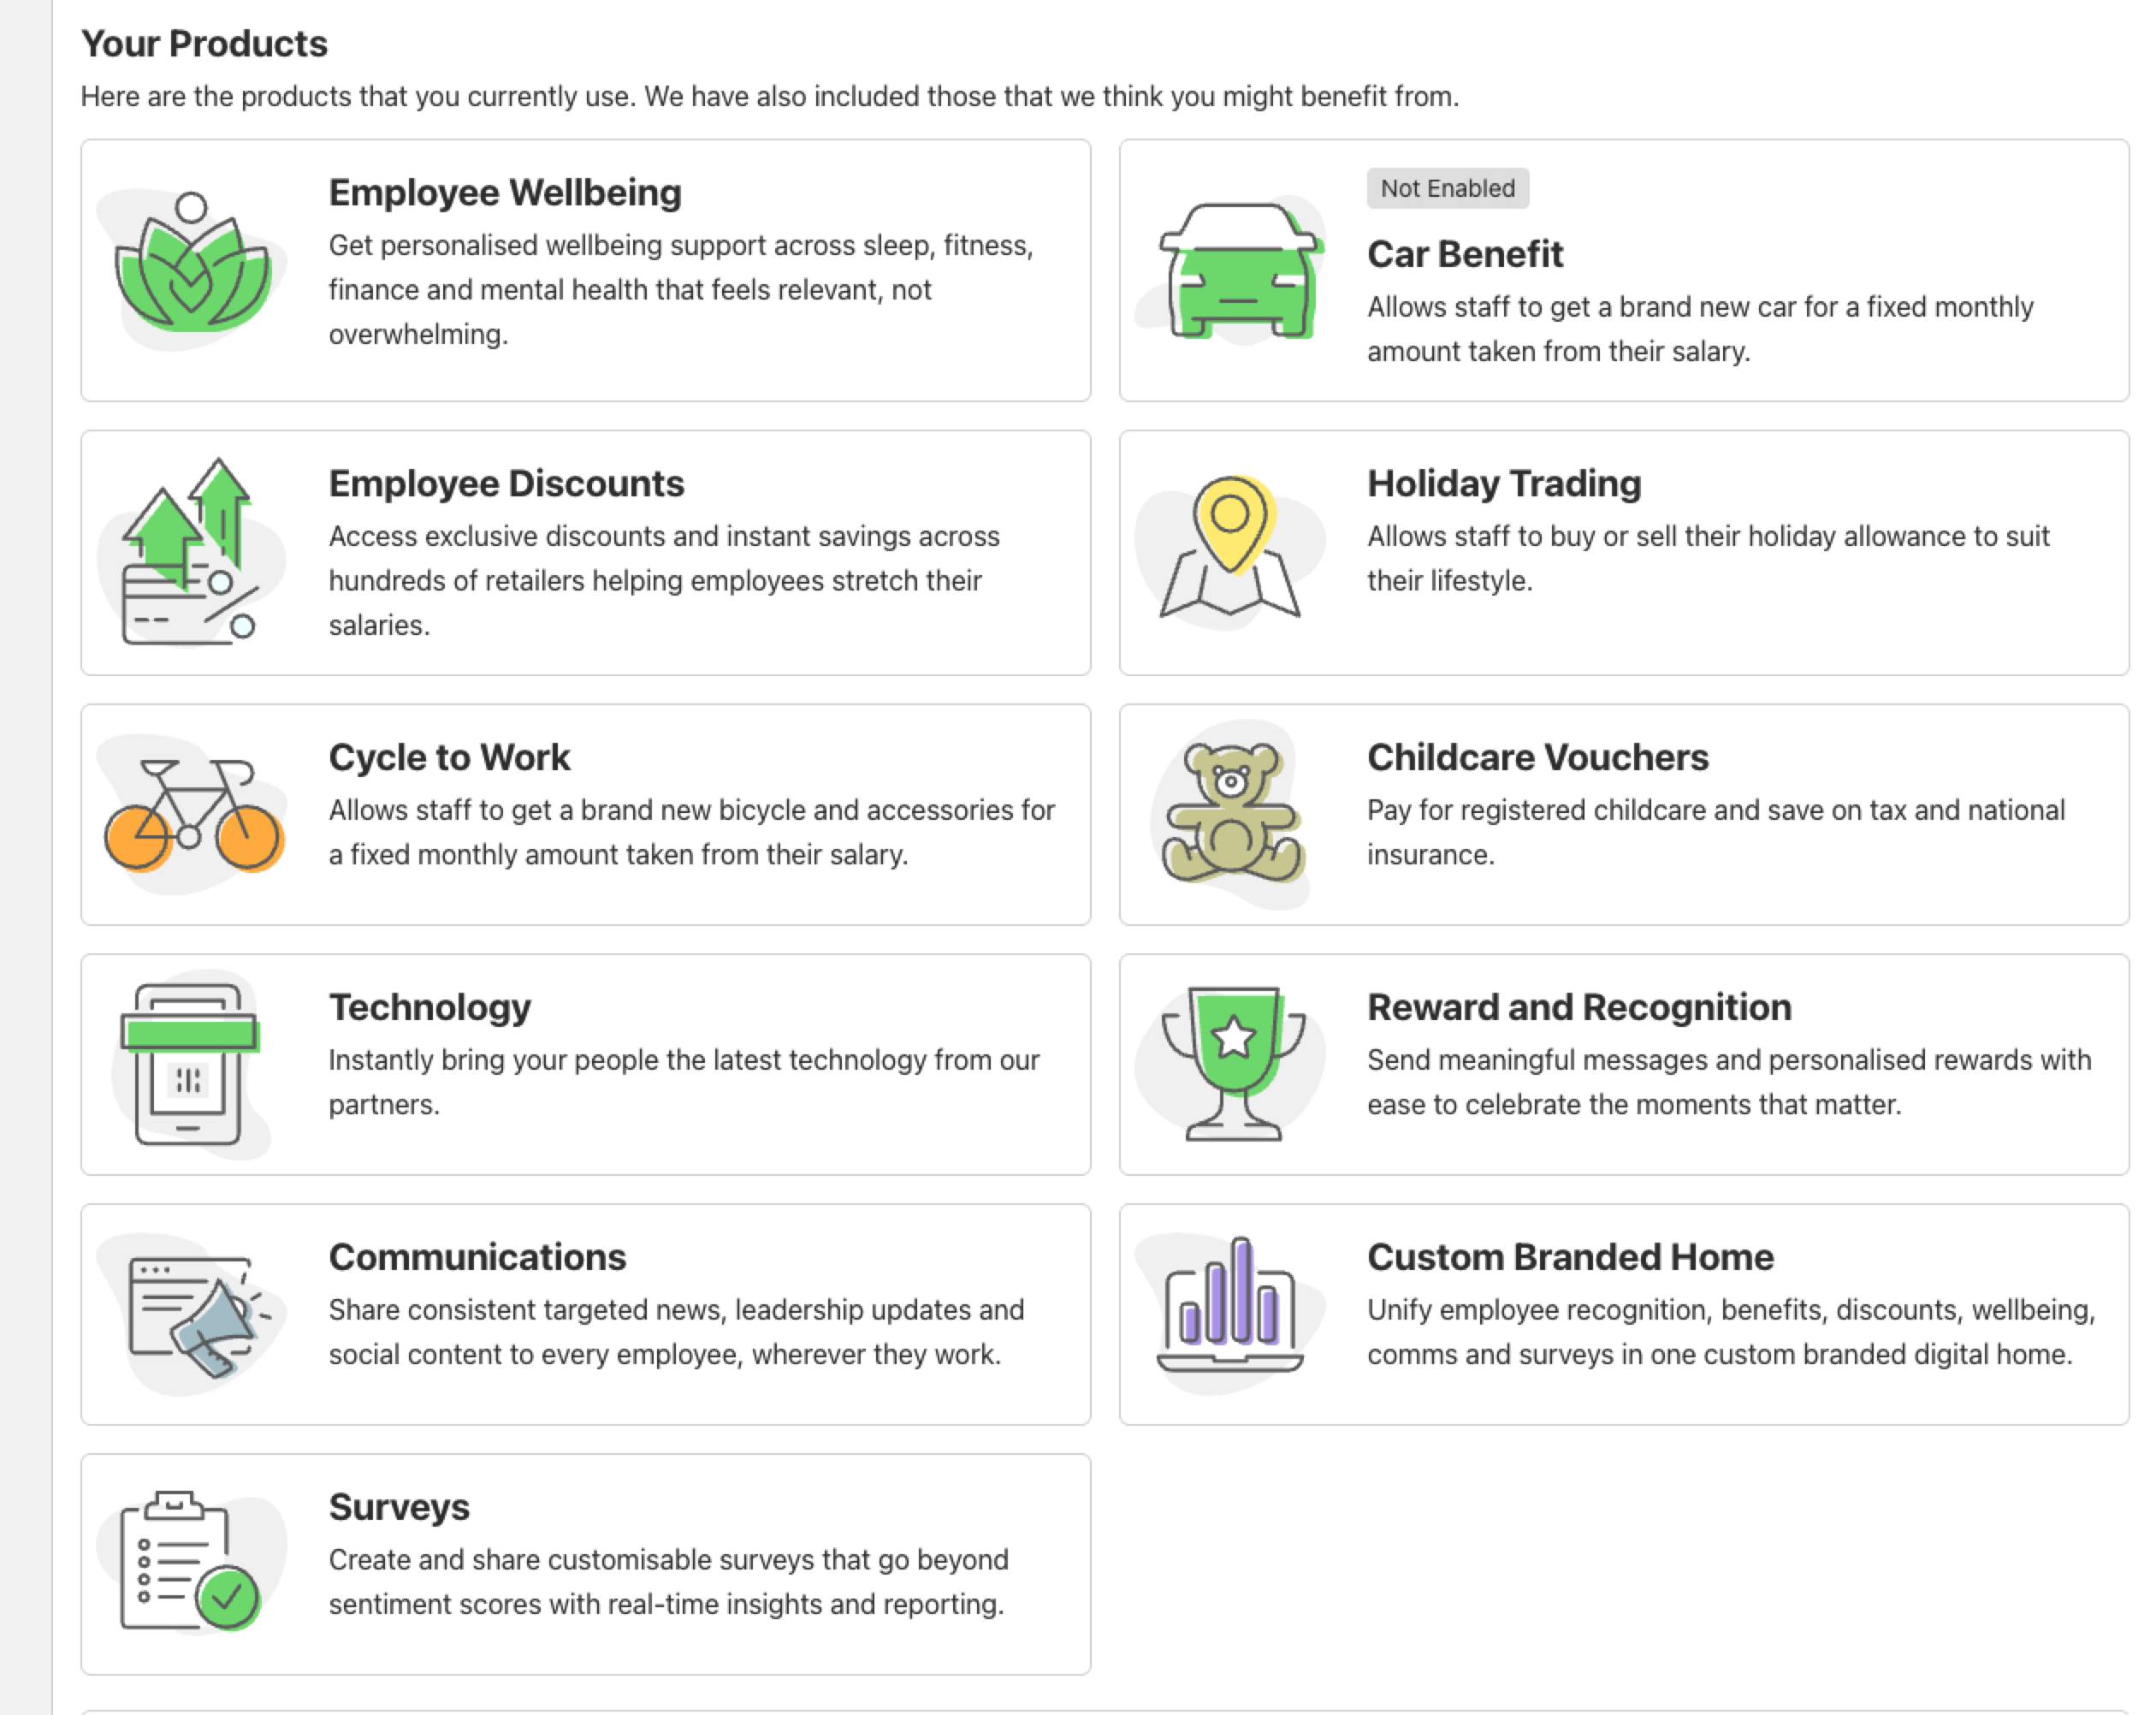
Task: Click the arrows and card Employee Discounts icon
Action: (191, 553)
